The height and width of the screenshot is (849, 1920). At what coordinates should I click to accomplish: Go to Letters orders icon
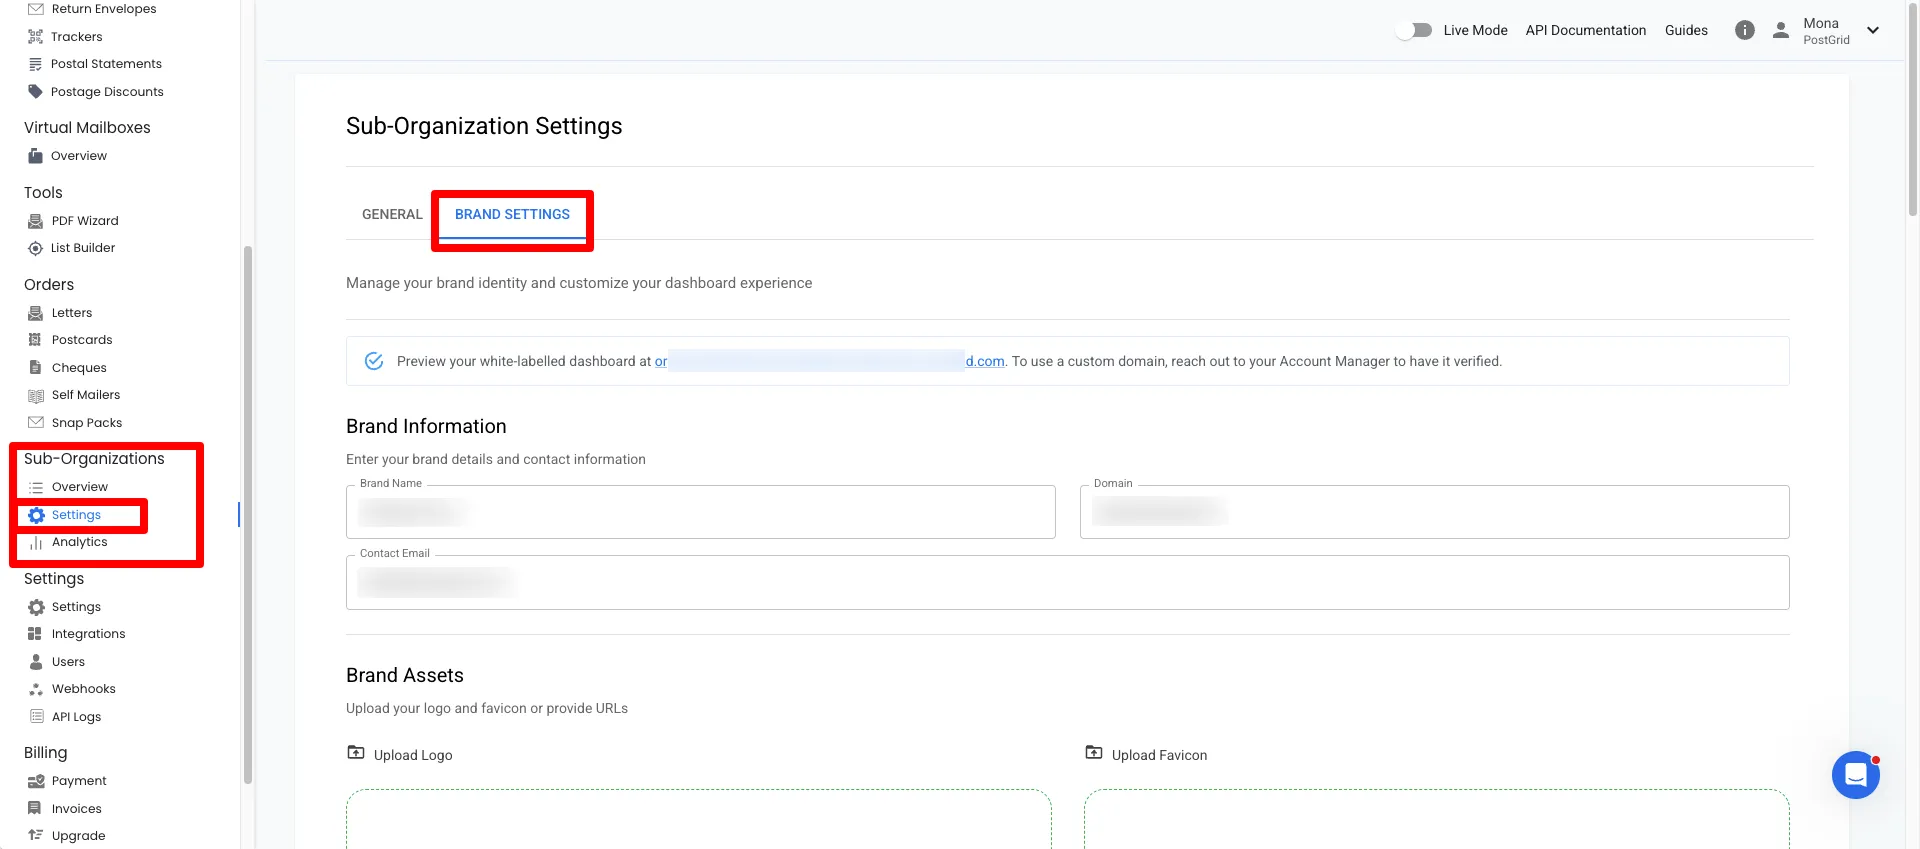(36, 313)
